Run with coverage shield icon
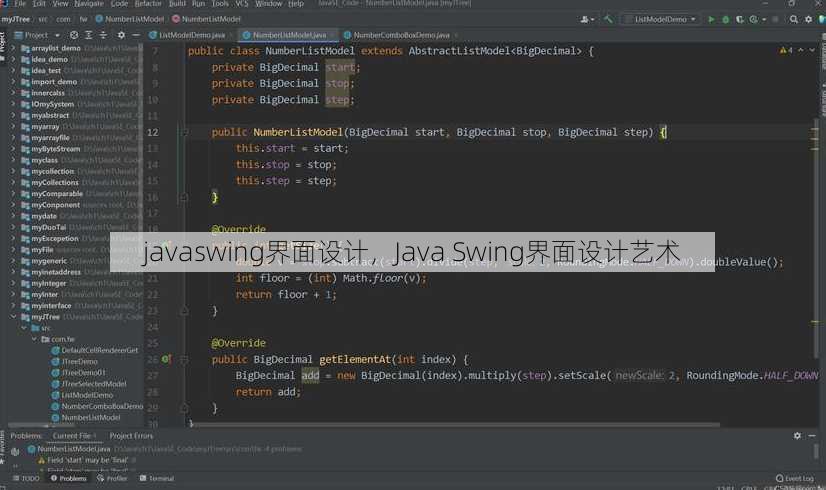Image resolution: width=826 pixels, height=490 pixels. 740,19
